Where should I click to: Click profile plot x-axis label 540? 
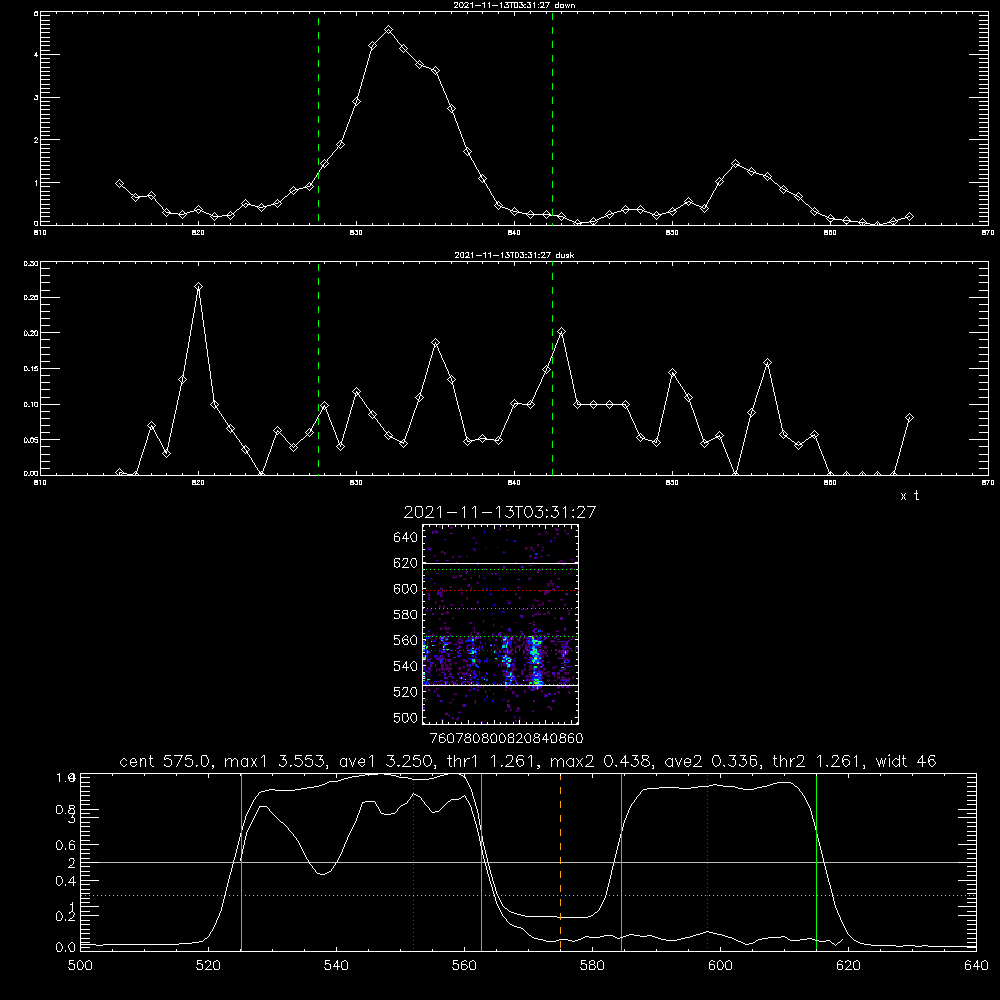click(x=336, y=965)
